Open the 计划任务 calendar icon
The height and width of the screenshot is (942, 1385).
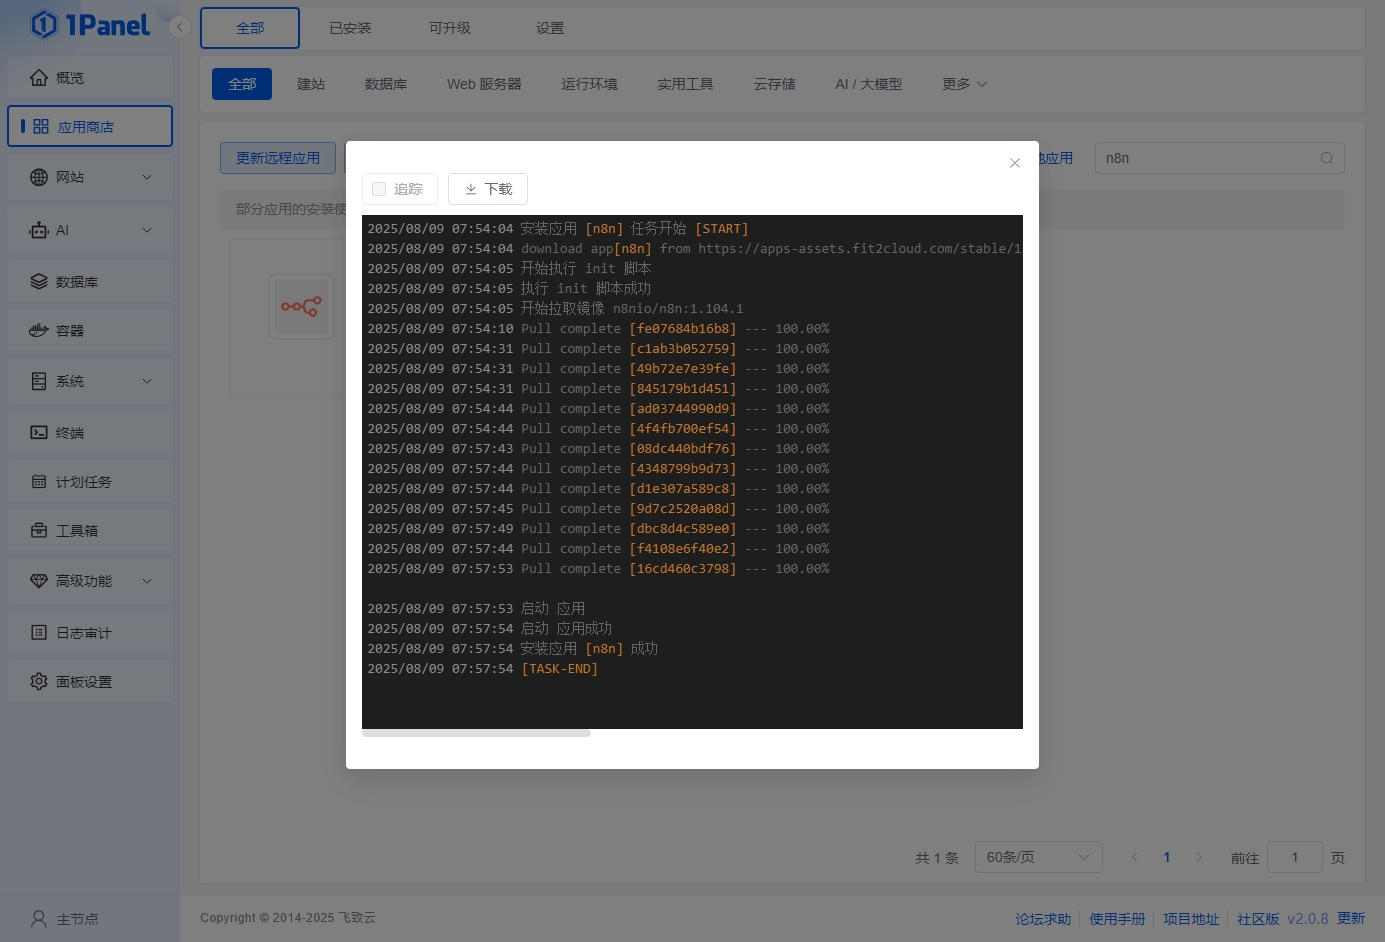click(x=39, y=481)
